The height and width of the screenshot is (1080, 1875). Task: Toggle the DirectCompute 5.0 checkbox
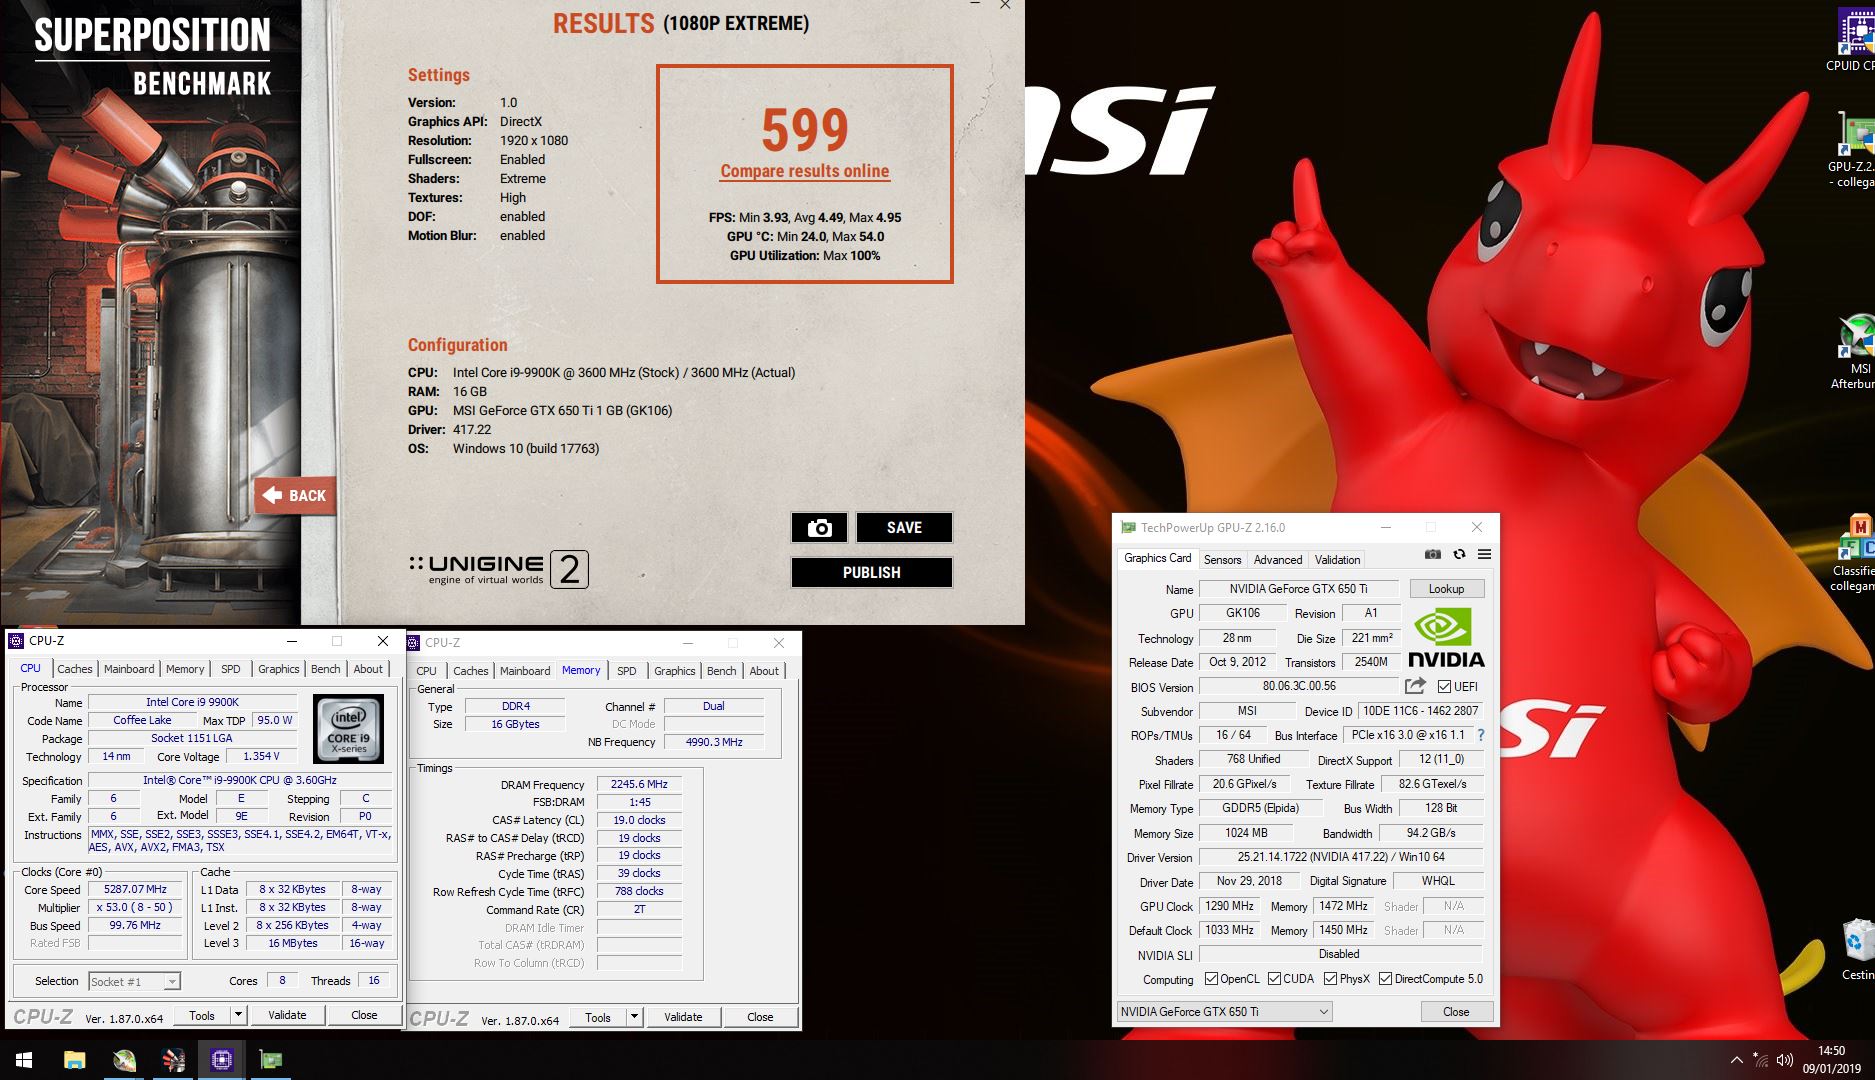coord(1386,979)
